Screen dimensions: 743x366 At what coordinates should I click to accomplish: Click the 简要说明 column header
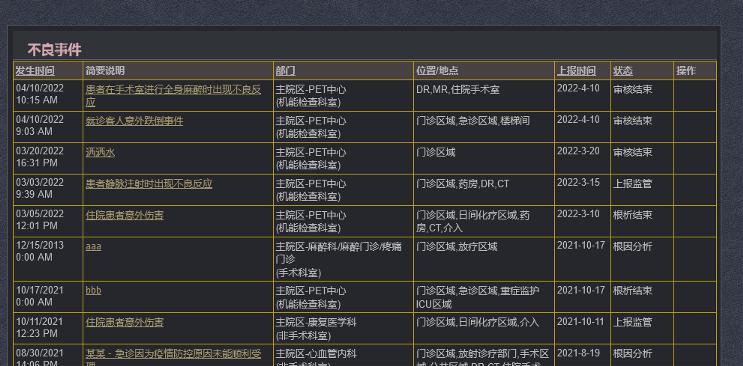105,71
